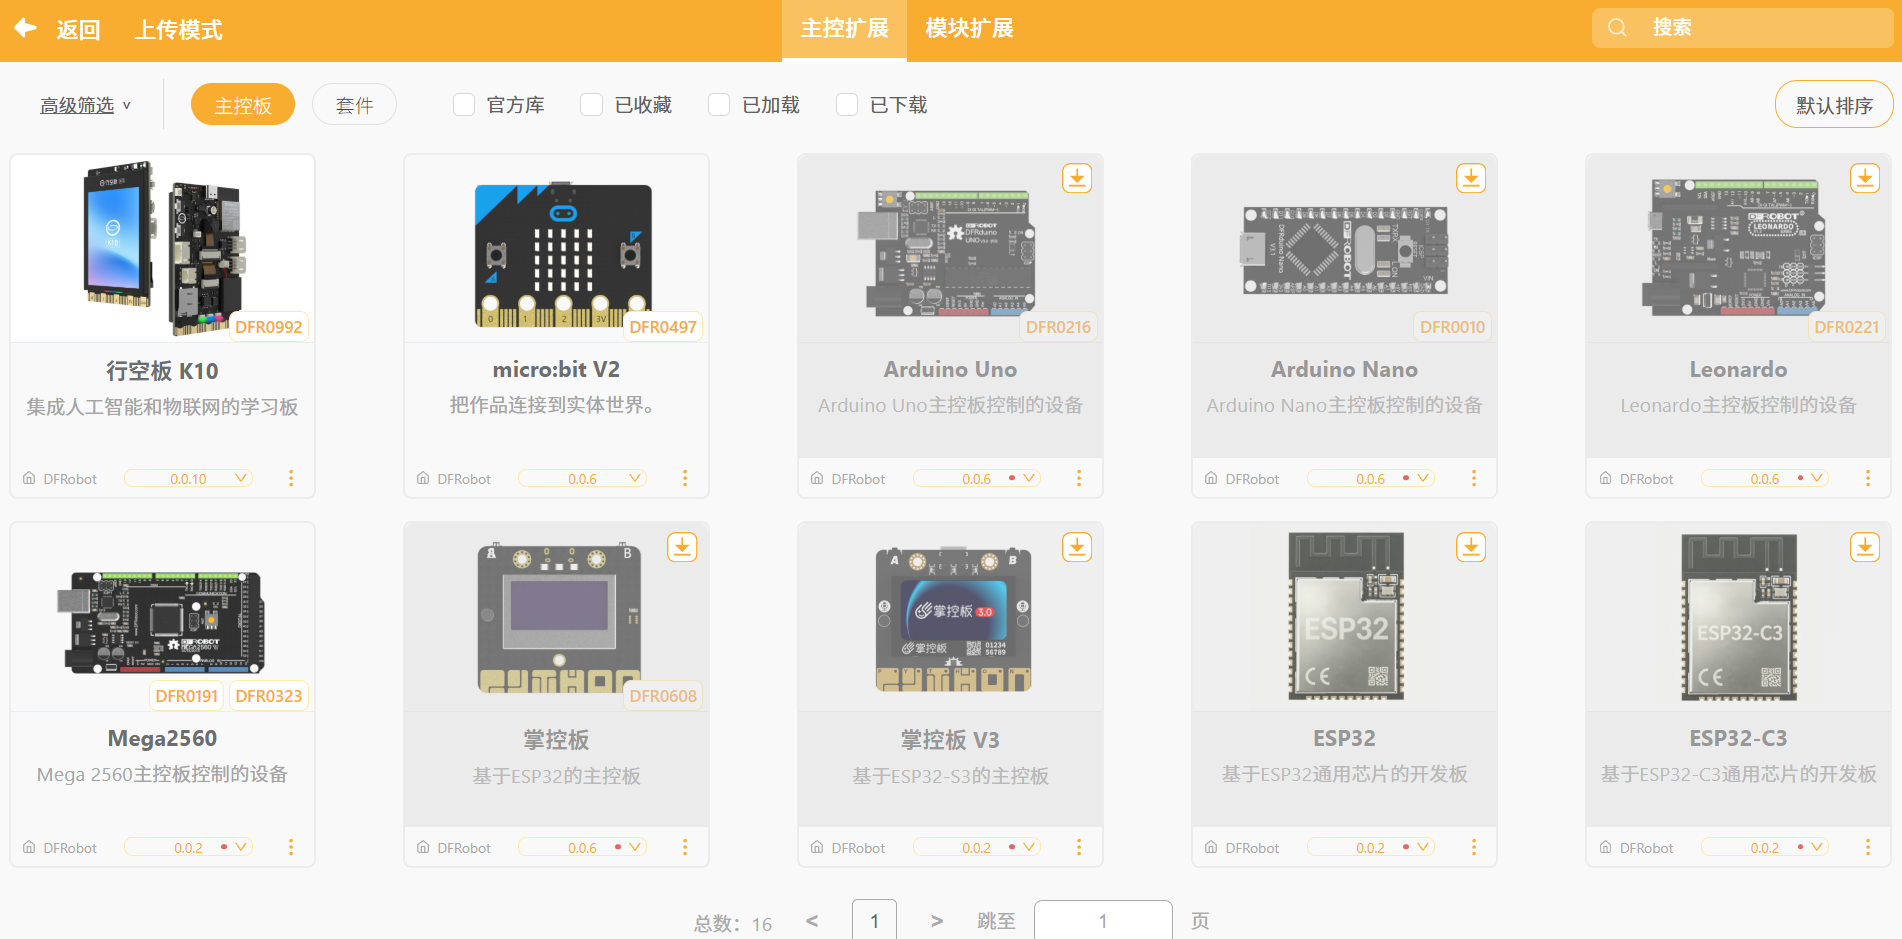
Task: Download the ESP32 board
Action: click(1471, 547)
